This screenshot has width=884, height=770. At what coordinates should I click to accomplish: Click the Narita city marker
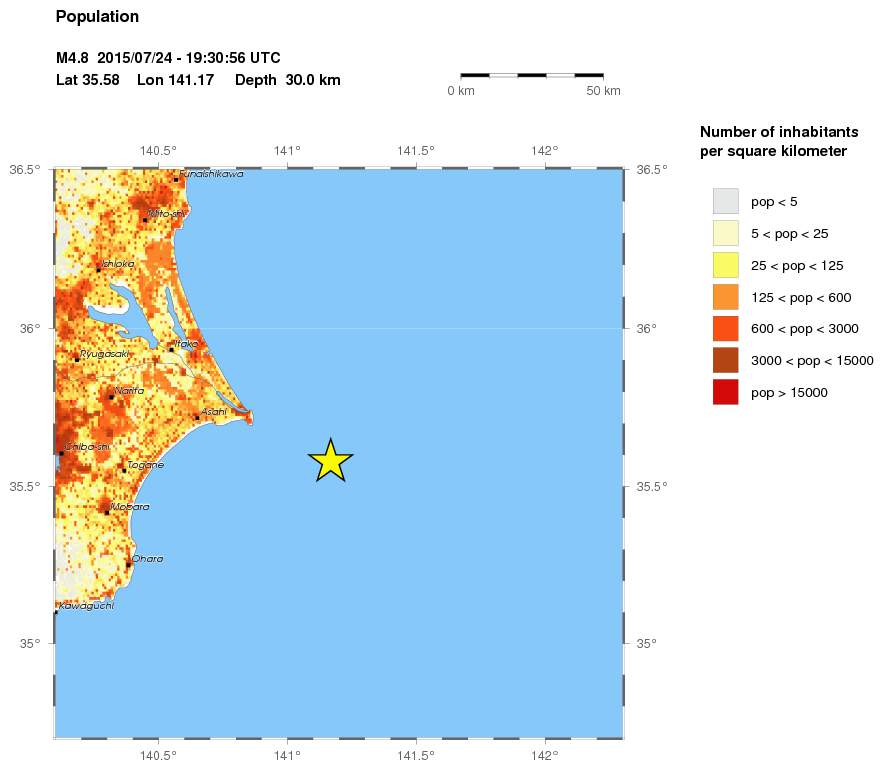111,397
